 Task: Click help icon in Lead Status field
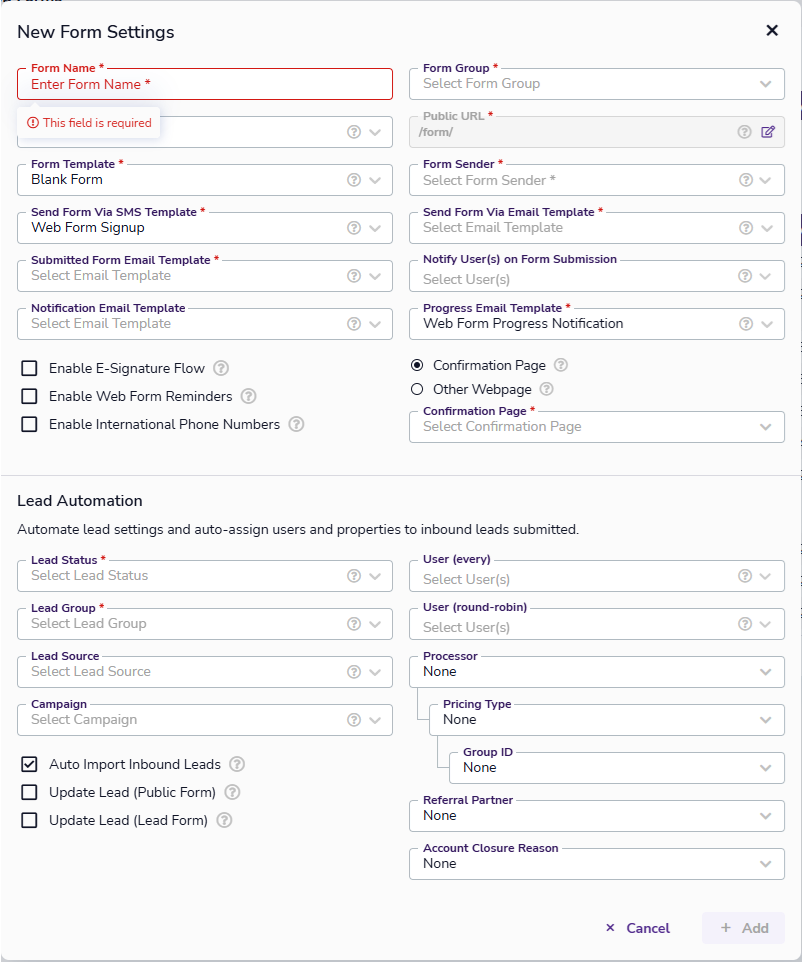[x=353, y=576]
